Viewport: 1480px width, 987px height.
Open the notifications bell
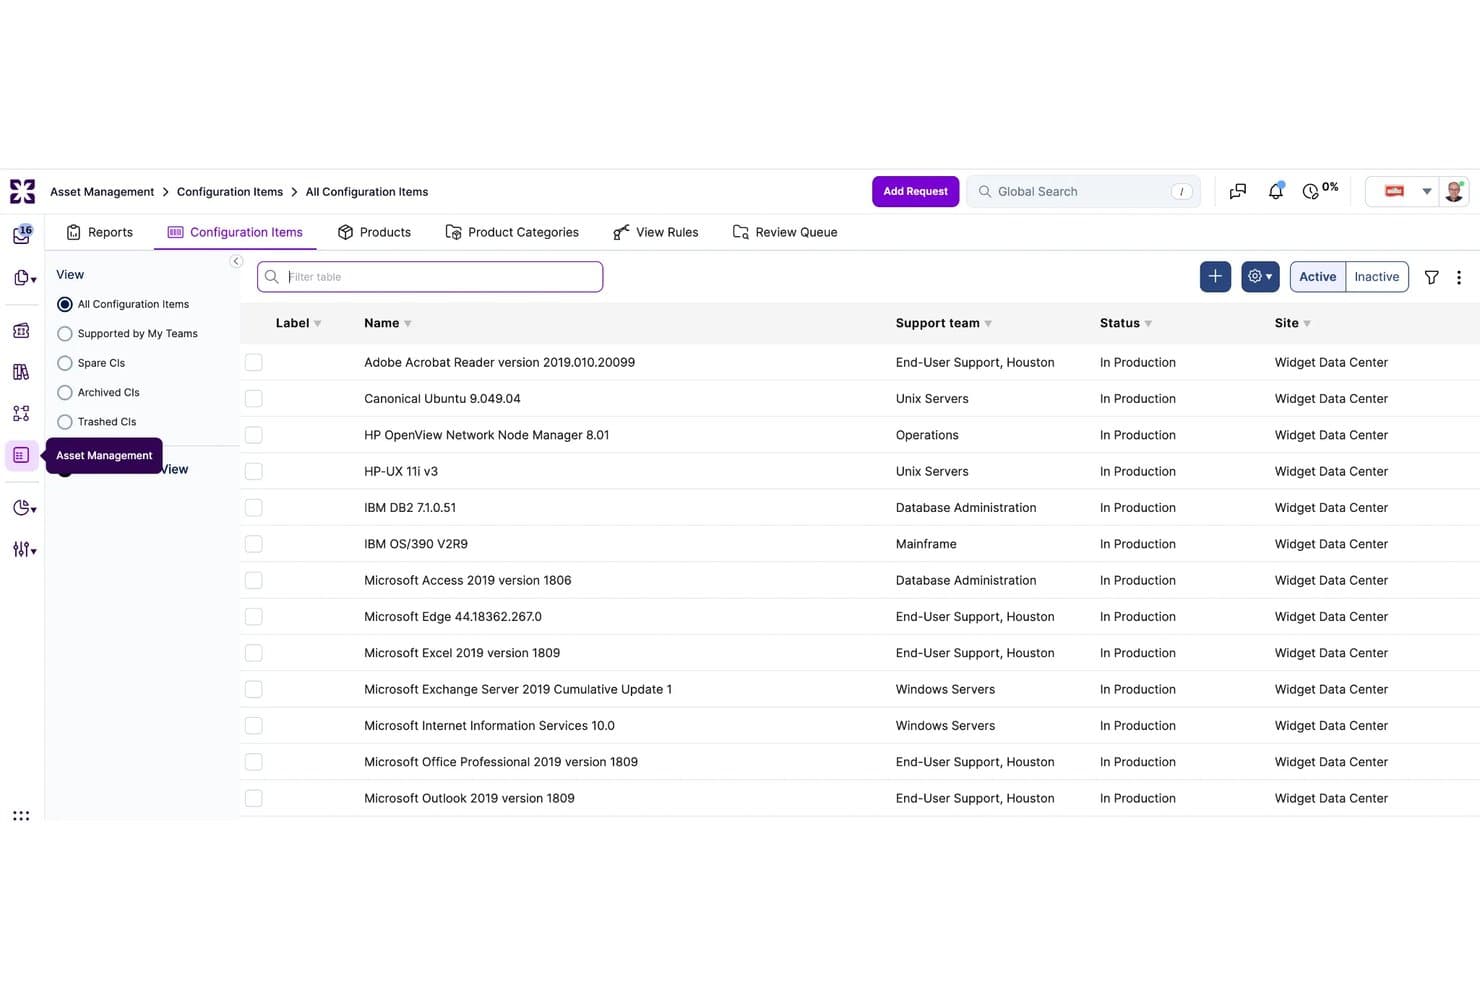pyautogui.click(x=1275, y=191)
